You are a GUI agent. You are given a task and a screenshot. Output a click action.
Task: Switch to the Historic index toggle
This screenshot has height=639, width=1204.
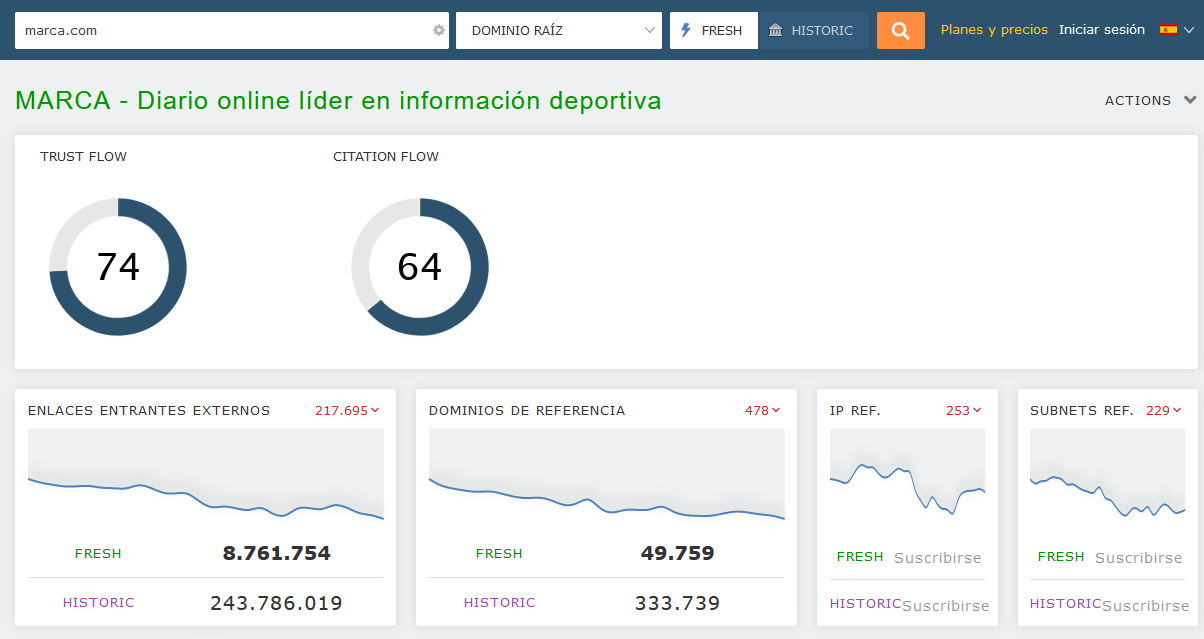click(814, 30)
